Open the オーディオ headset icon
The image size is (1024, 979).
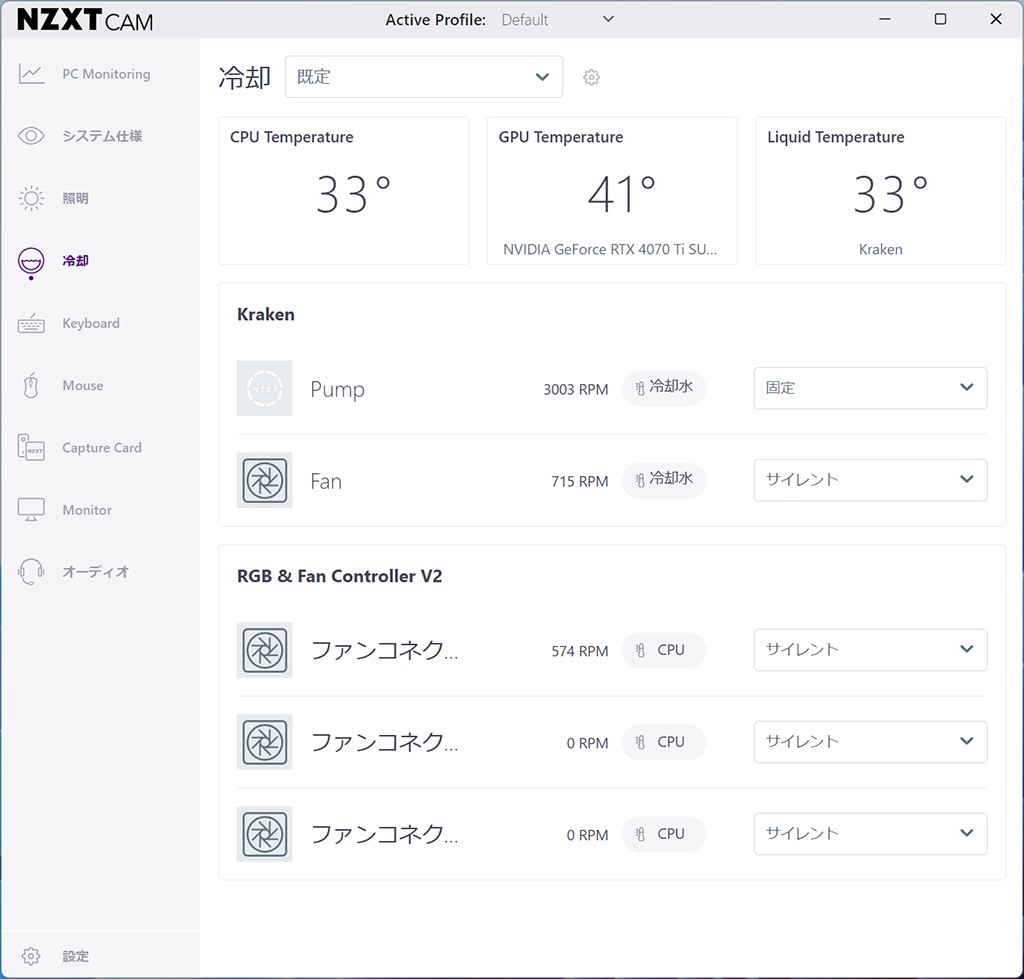[32, 572]
